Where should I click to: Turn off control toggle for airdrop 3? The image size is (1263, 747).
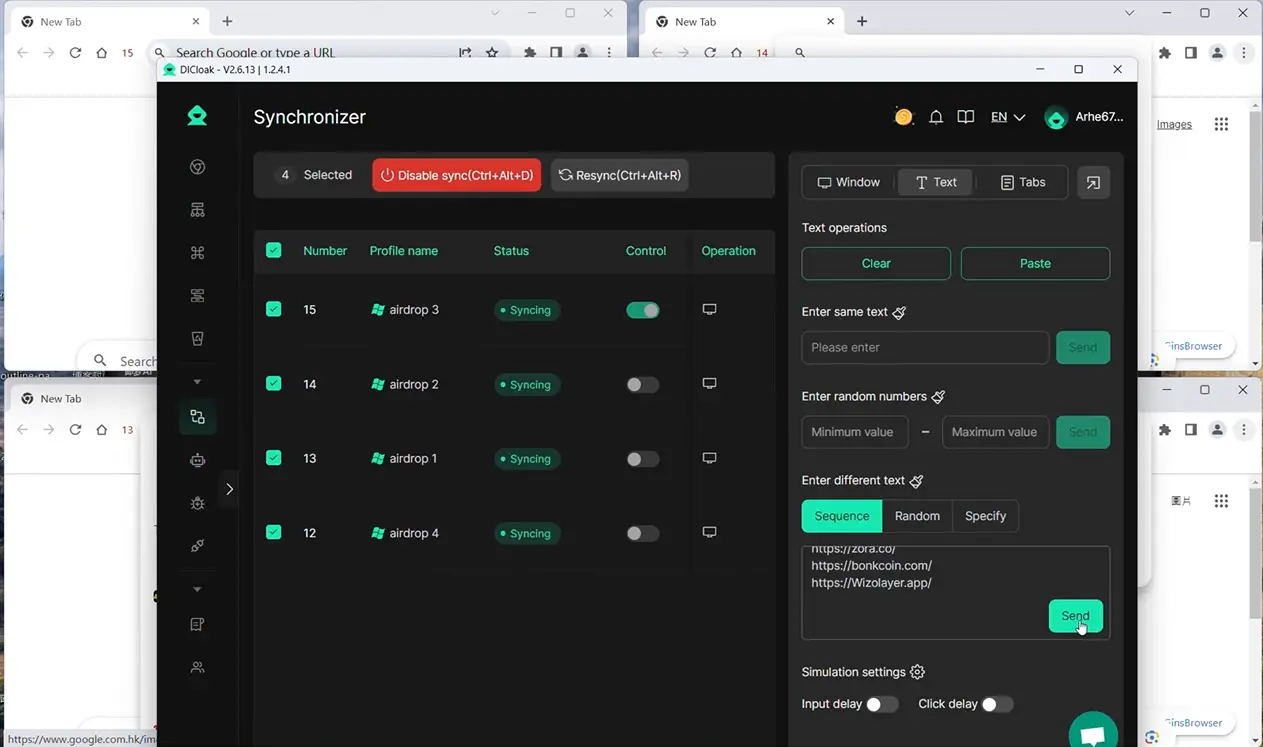643,310
